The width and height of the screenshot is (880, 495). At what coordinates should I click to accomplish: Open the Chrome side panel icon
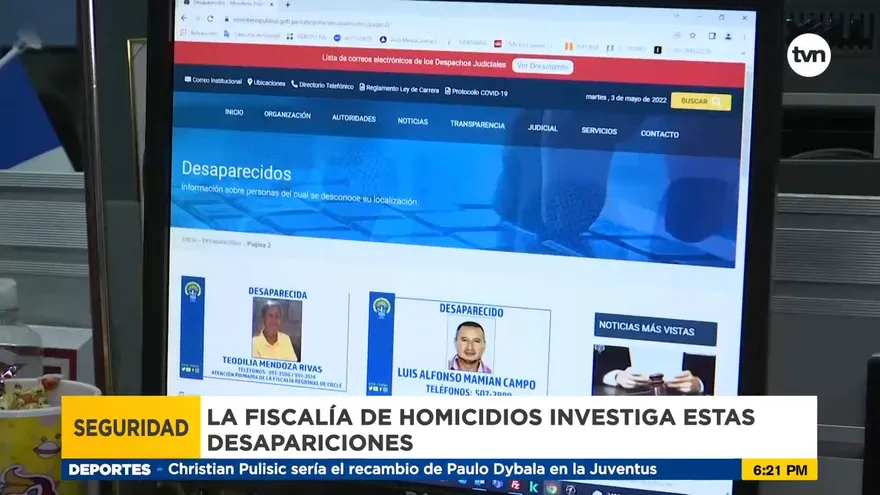(x=712, y=36)
